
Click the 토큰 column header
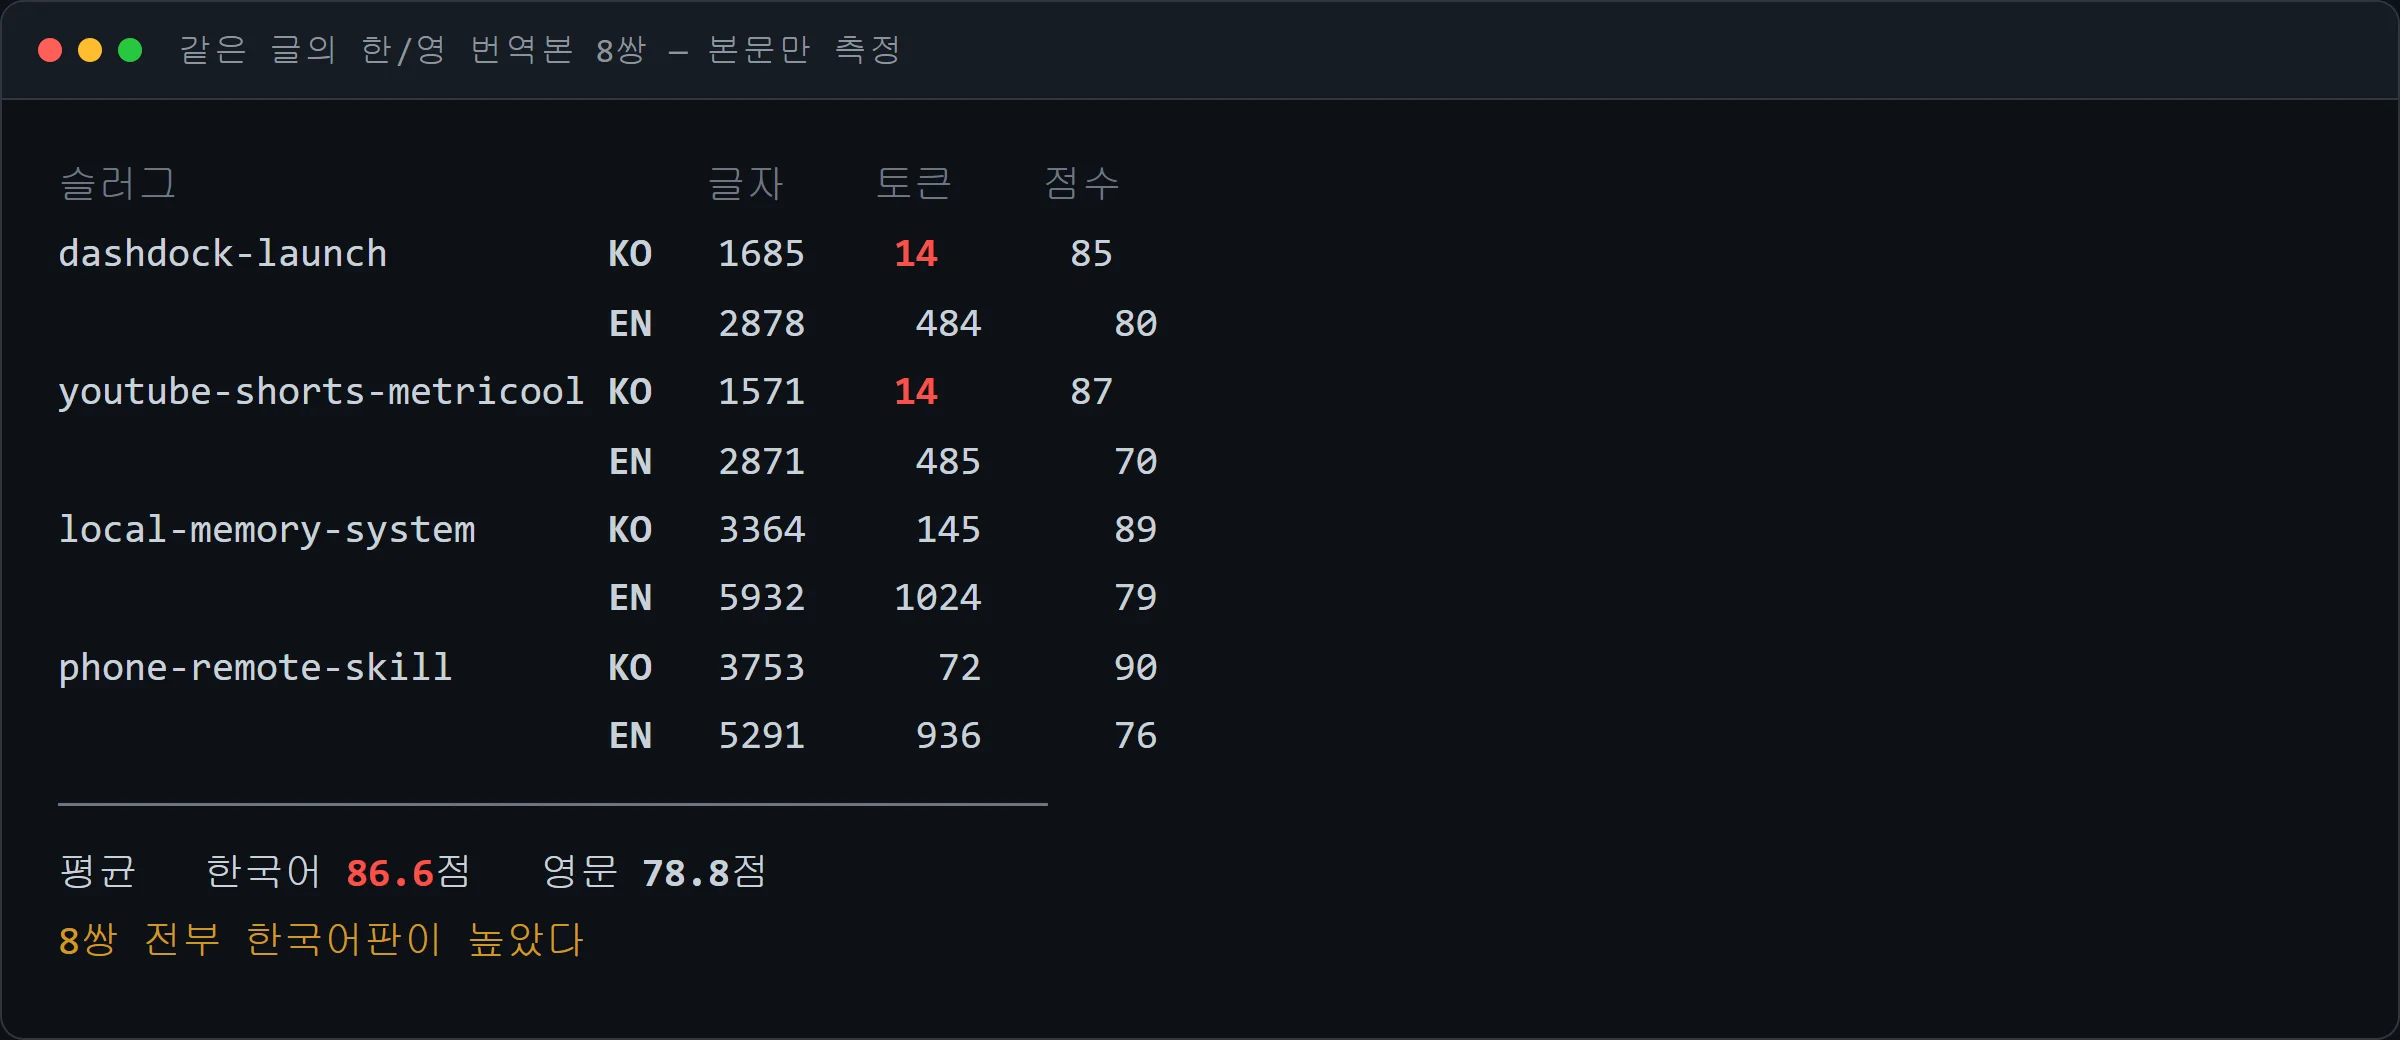coord(914,184)
